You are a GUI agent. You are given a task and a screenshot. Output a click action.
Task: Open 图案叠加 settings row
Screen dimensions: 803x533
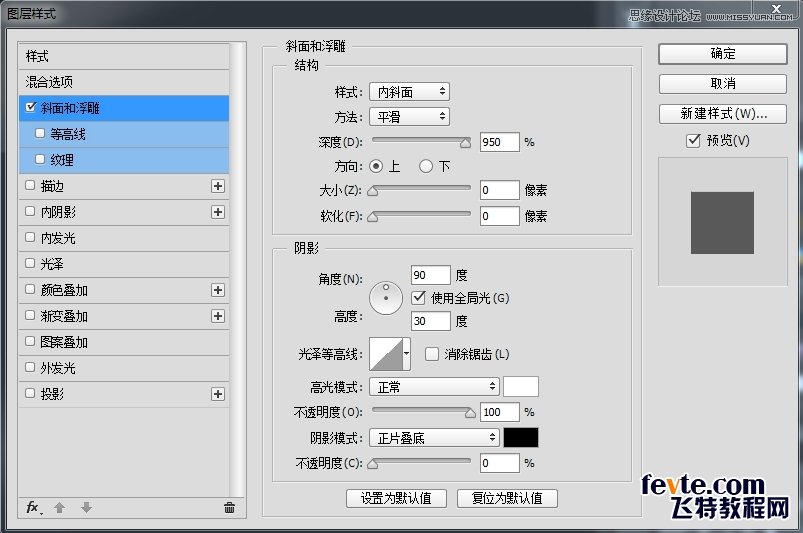124,342
